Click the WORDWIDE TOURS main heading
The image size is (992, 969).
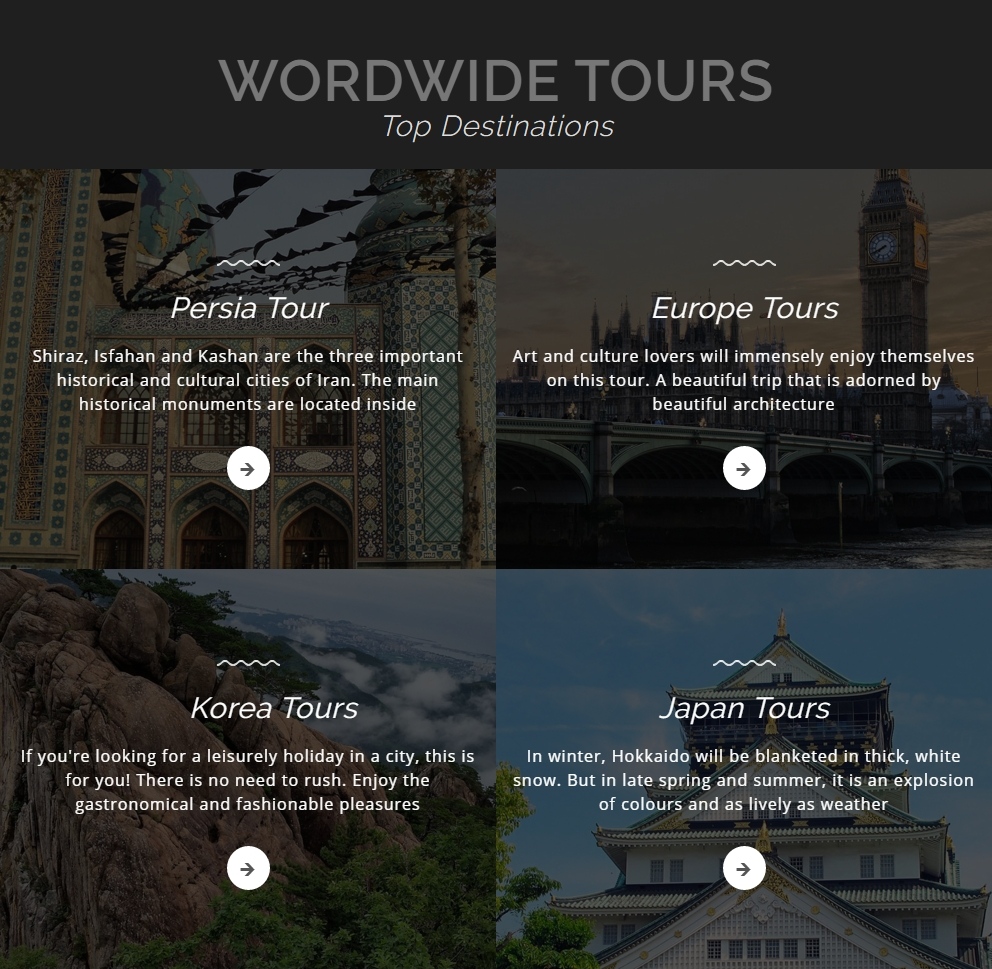[495, 80]
